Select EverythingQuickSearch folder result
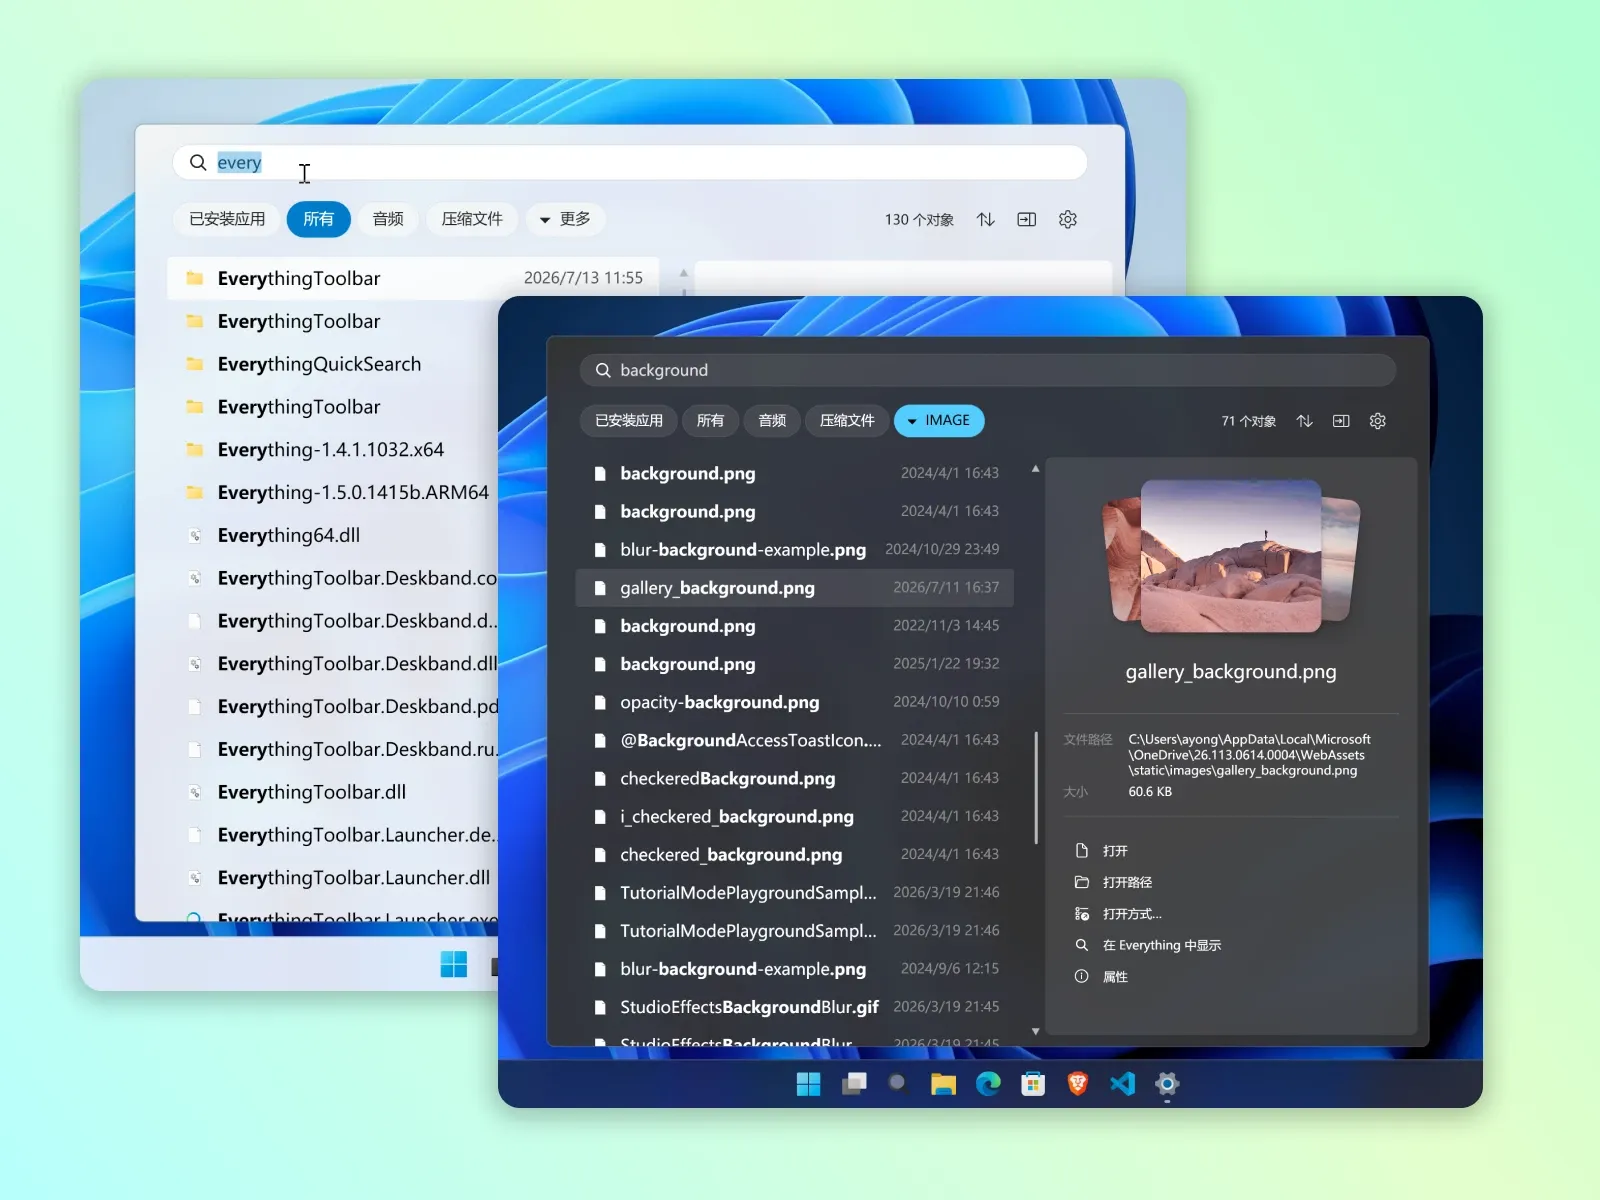 [333, 364]
